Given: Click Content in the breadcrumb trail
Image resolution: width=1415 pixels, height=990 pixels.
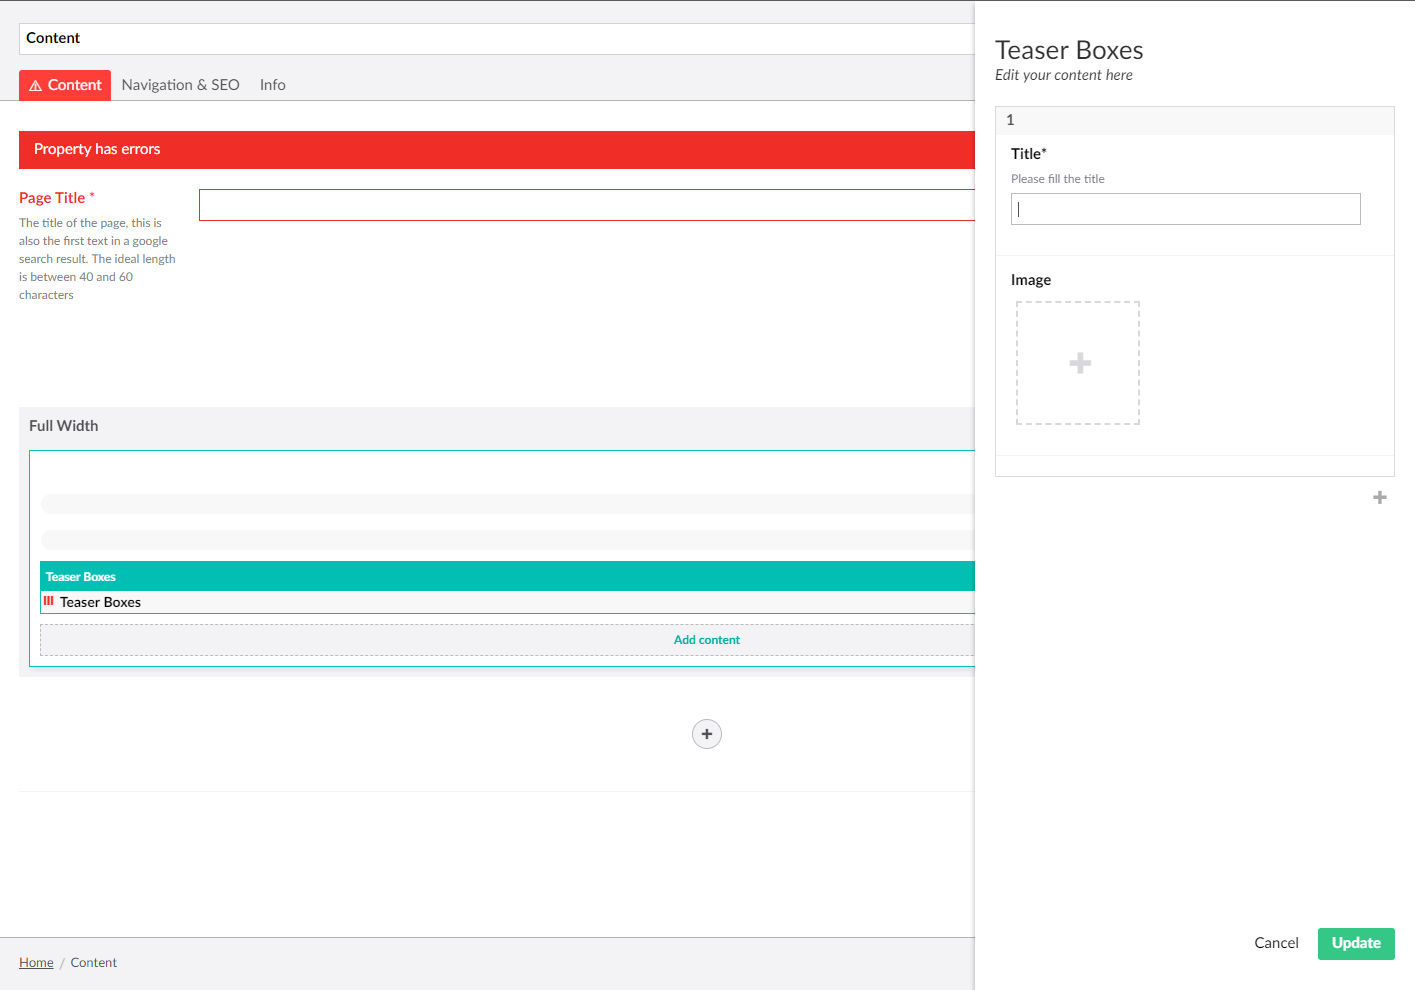Looking at the screenshot, I should click(93, 962).
